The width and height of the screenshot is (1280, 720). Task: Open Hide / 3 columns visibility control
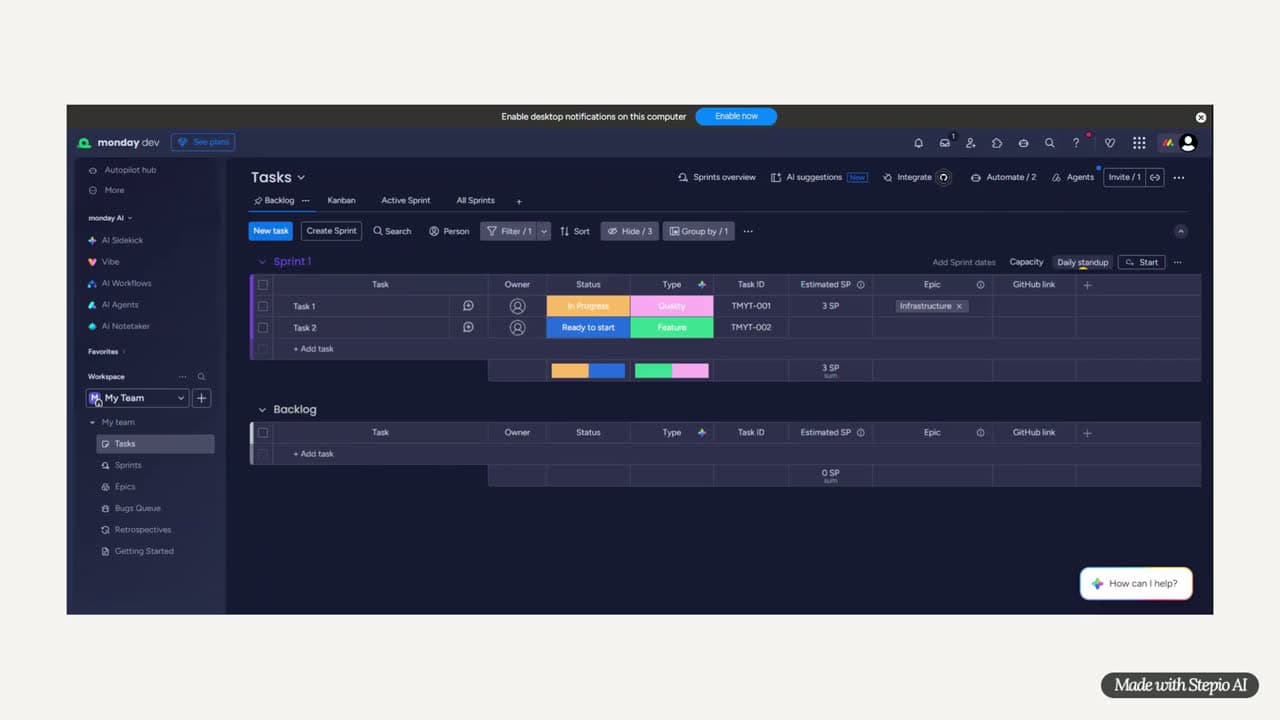click(x=630, y=231)
